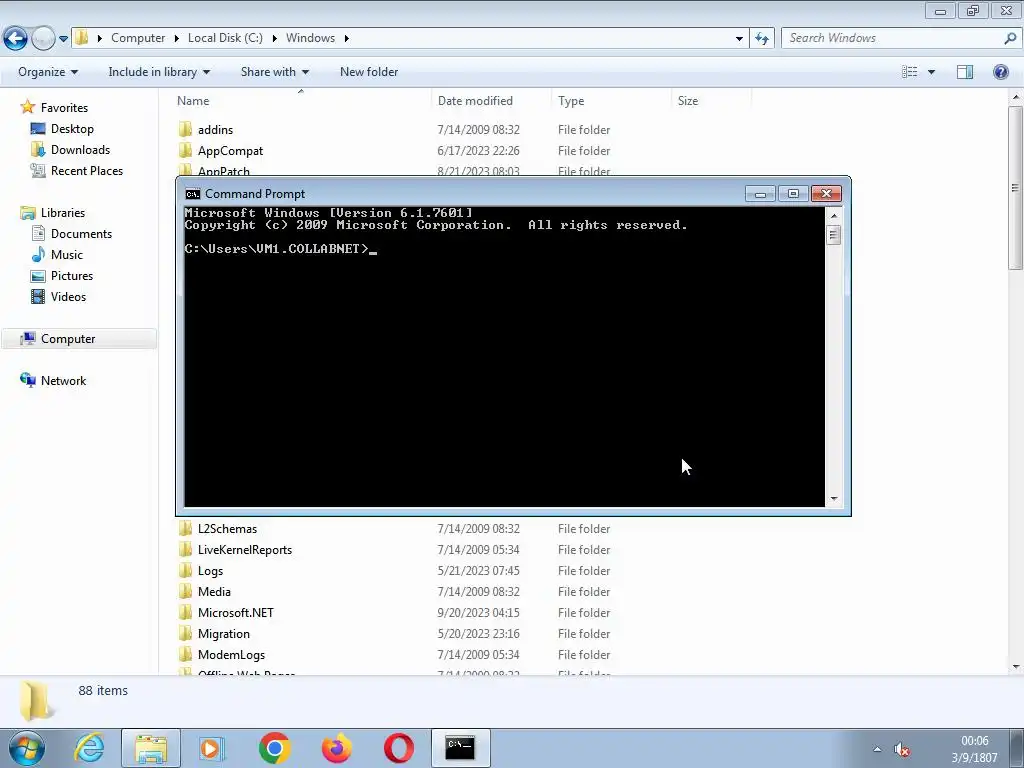Create a New folder
The width and height of the screenshot is (1024, 768).
369,72
